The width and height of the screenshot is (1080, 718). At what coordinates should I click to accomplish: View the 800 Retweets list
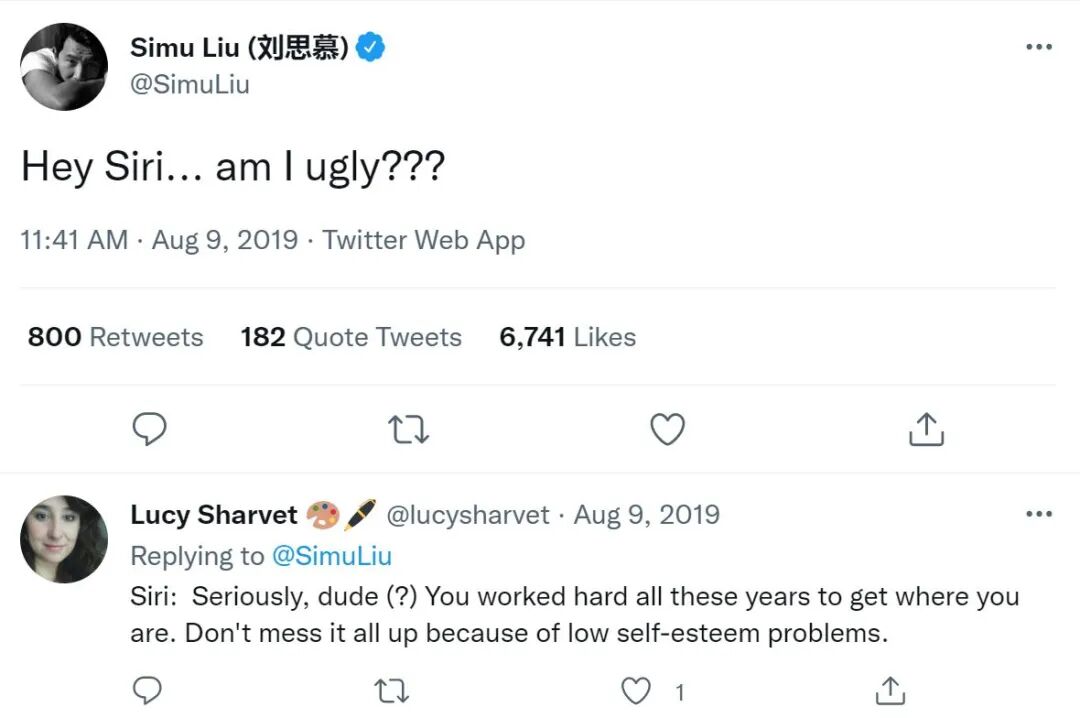[x=115, y=337]
